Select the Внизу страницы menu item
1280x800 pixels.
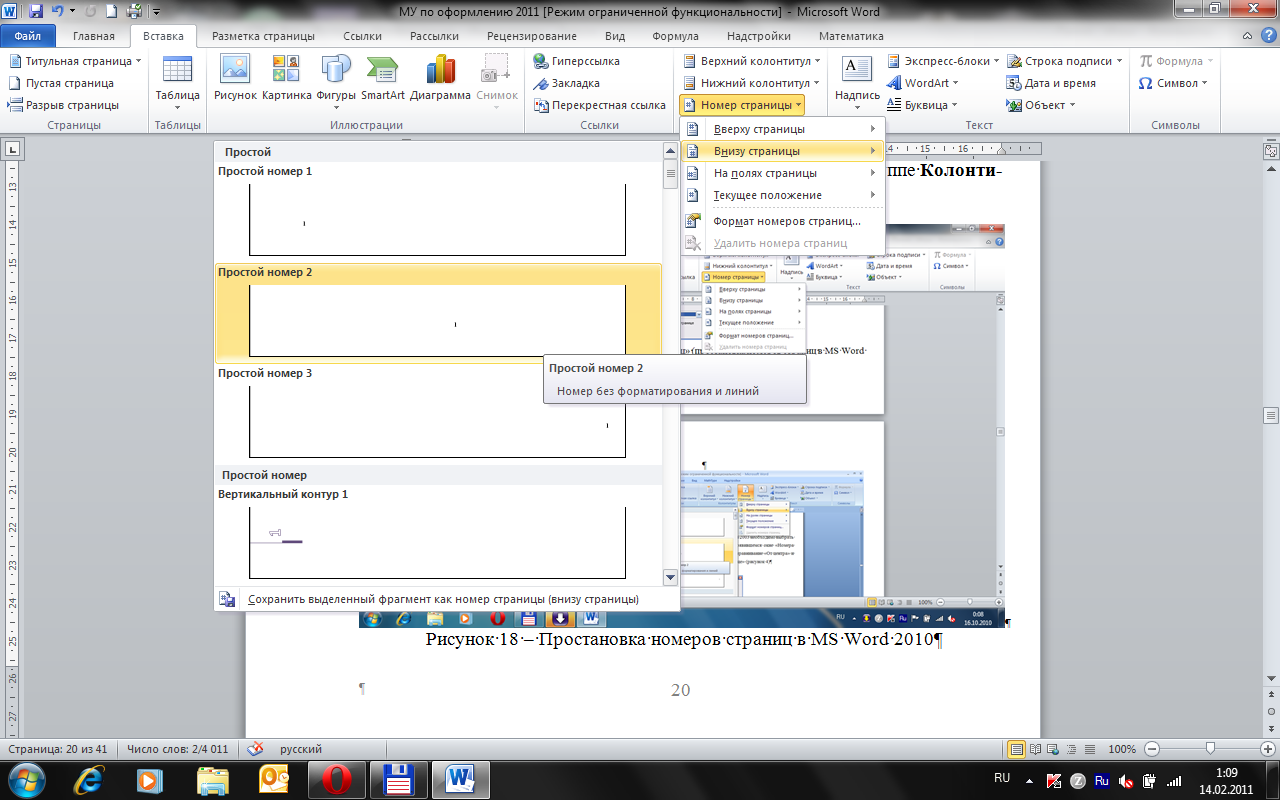[783, 151]
